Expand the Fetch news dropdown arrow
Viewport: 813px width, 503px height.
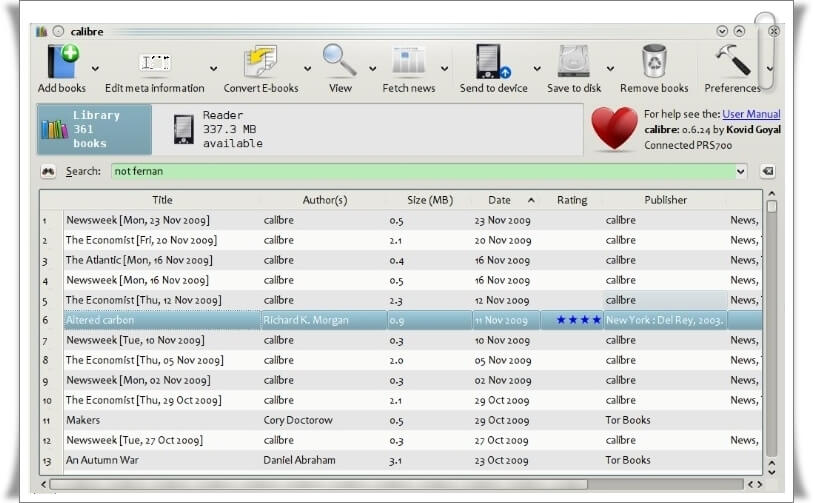pos(444,68)
